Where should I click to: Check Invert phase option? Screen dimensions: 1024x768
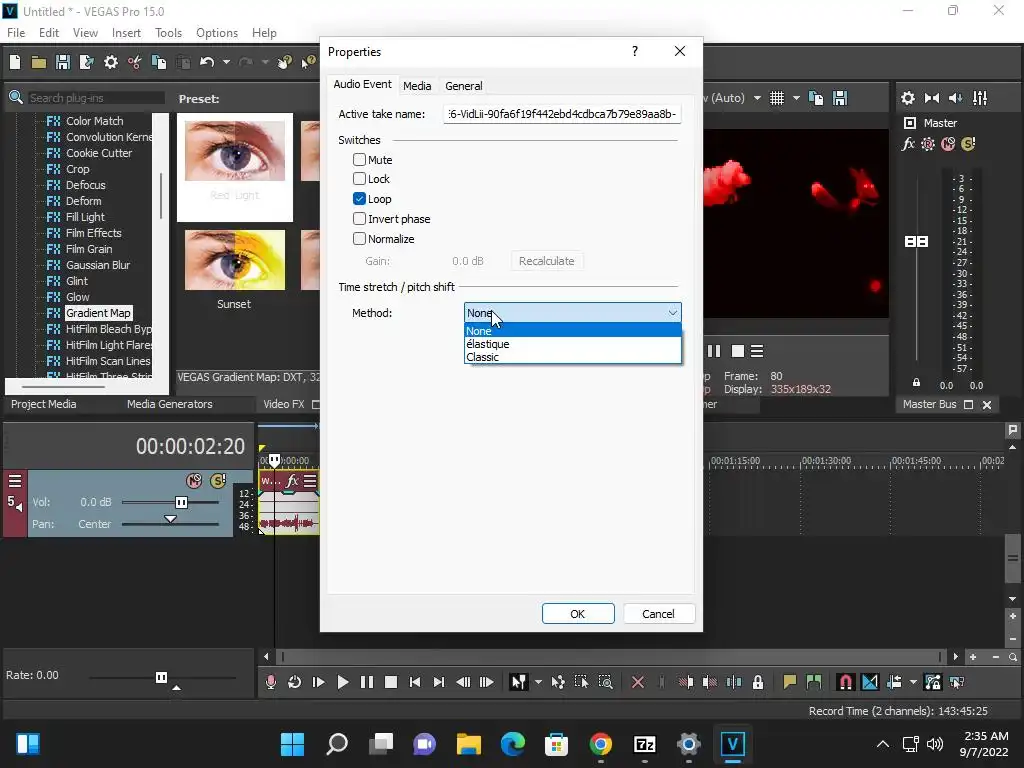click(x=359, y=219)
